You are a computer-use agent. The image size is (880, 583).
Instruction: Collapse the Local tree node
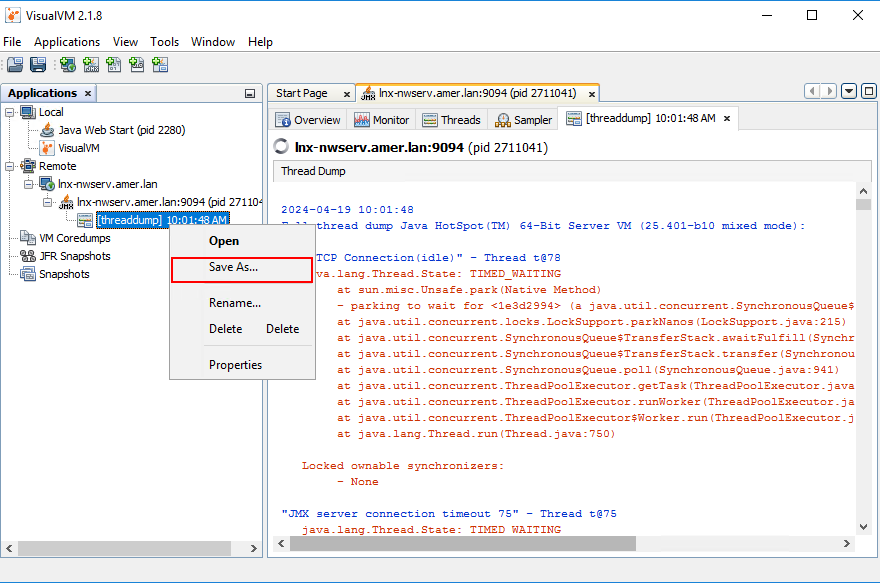coord(8,111)
